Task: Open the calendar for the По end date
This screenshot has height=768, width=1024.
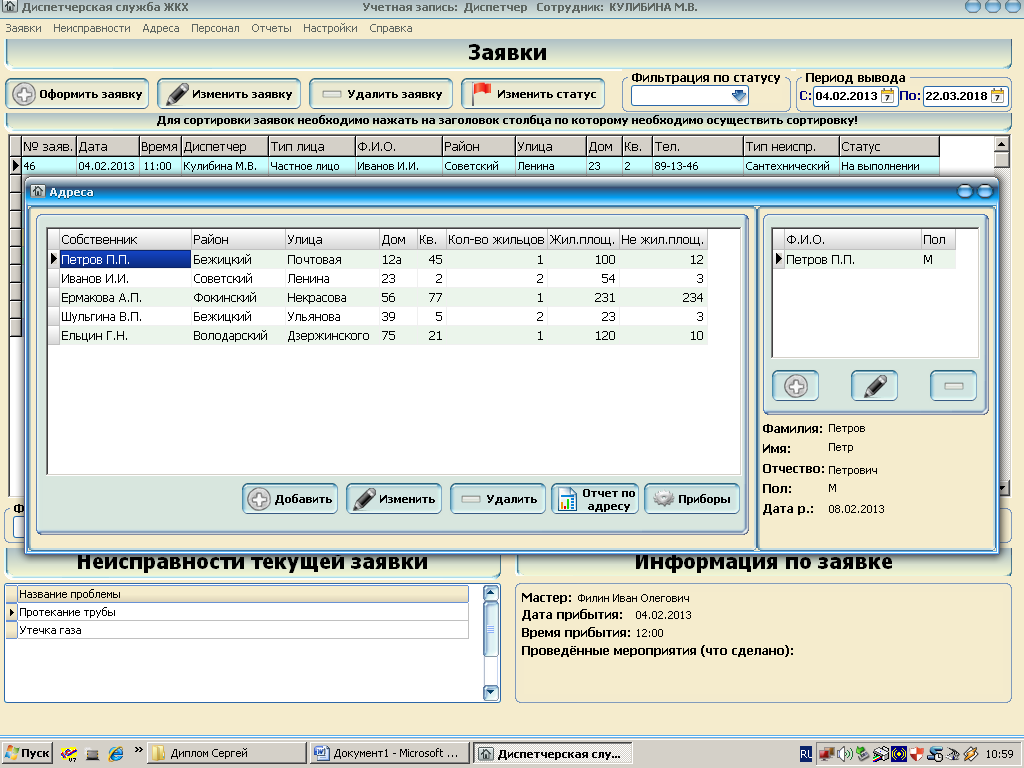Action: [997, 96]
